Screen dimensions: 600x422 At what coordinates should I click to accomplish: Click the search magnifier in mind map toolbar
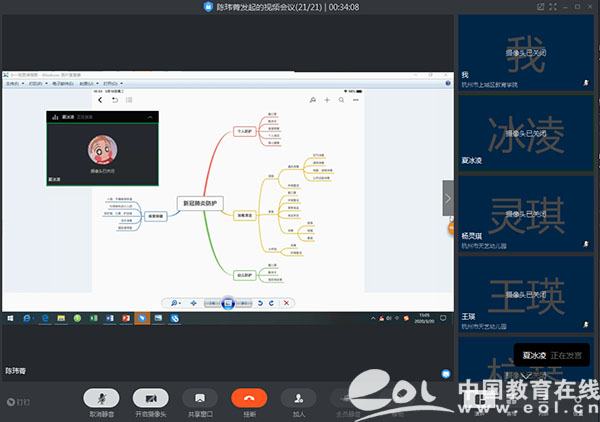(341, 100)
